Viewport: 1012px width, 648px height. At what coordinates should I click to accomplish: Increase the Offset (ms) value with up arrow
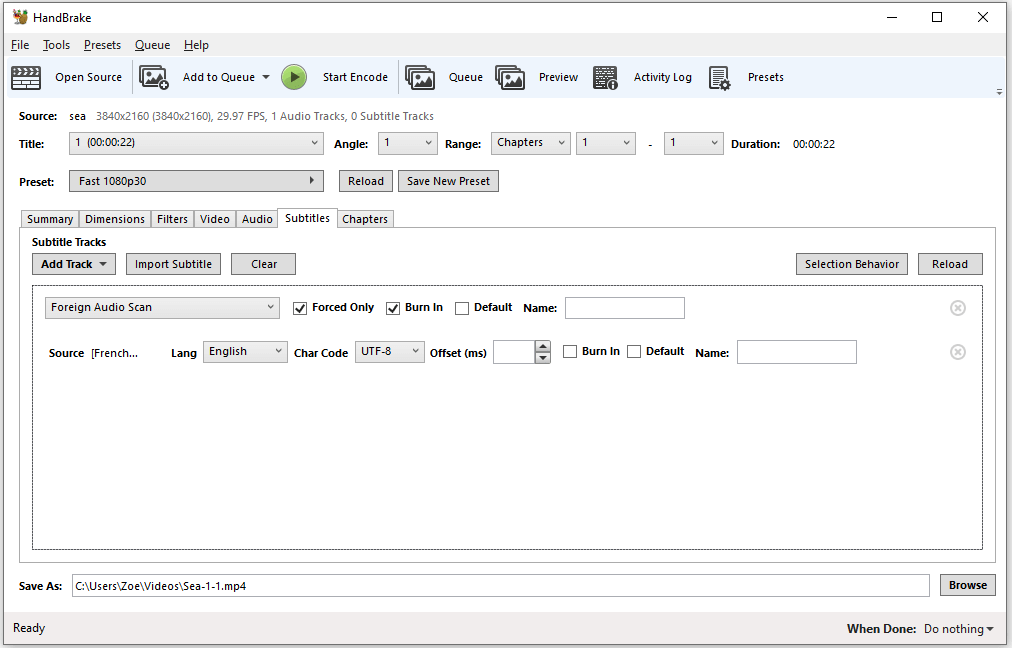pos(543,347)
